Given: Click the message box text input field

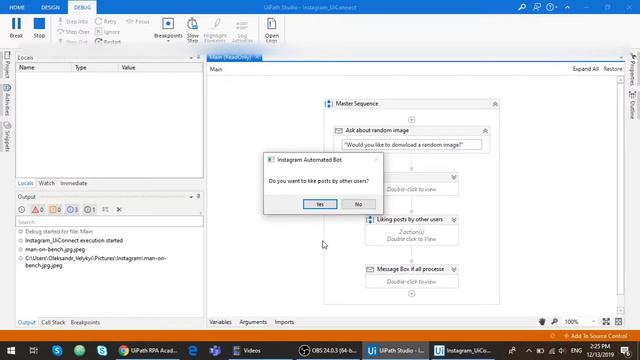Looking at the screenshot, I should (x=411, y=144).
